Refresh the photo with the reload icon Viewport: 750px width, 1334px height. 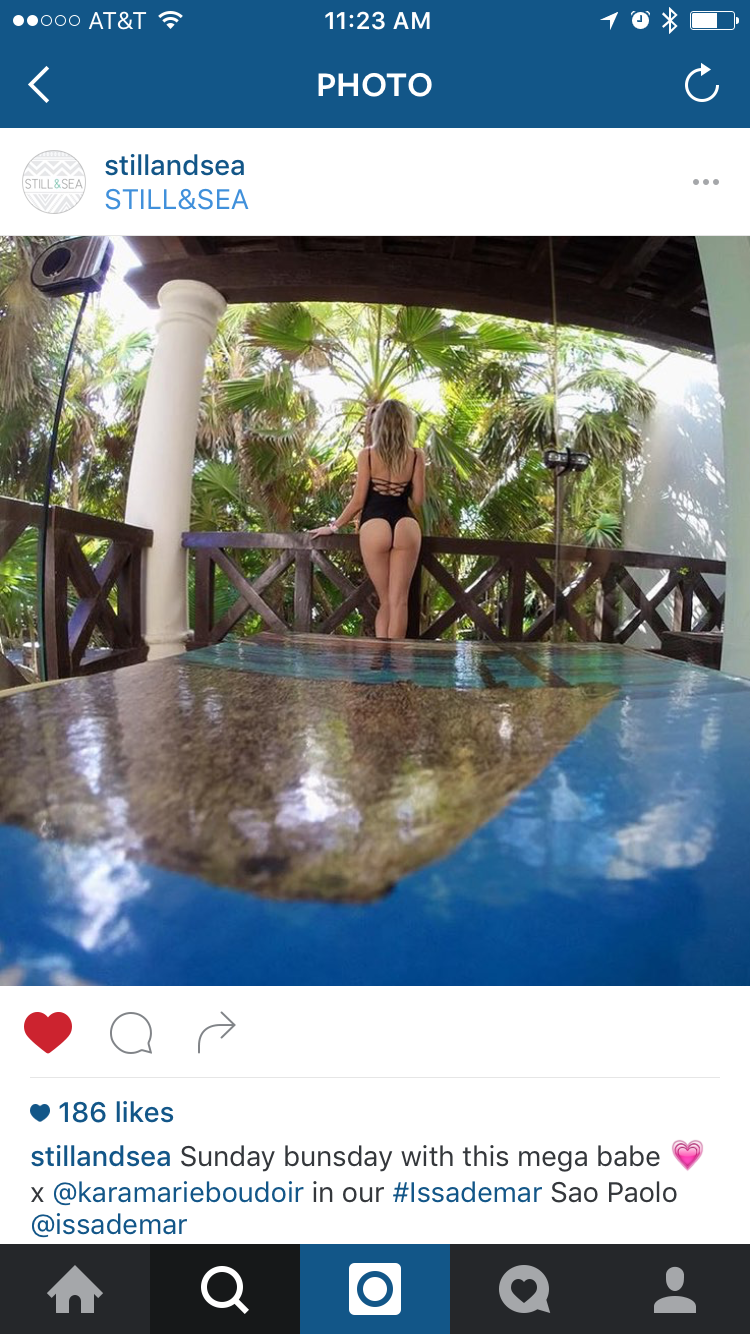click(702, 84)
